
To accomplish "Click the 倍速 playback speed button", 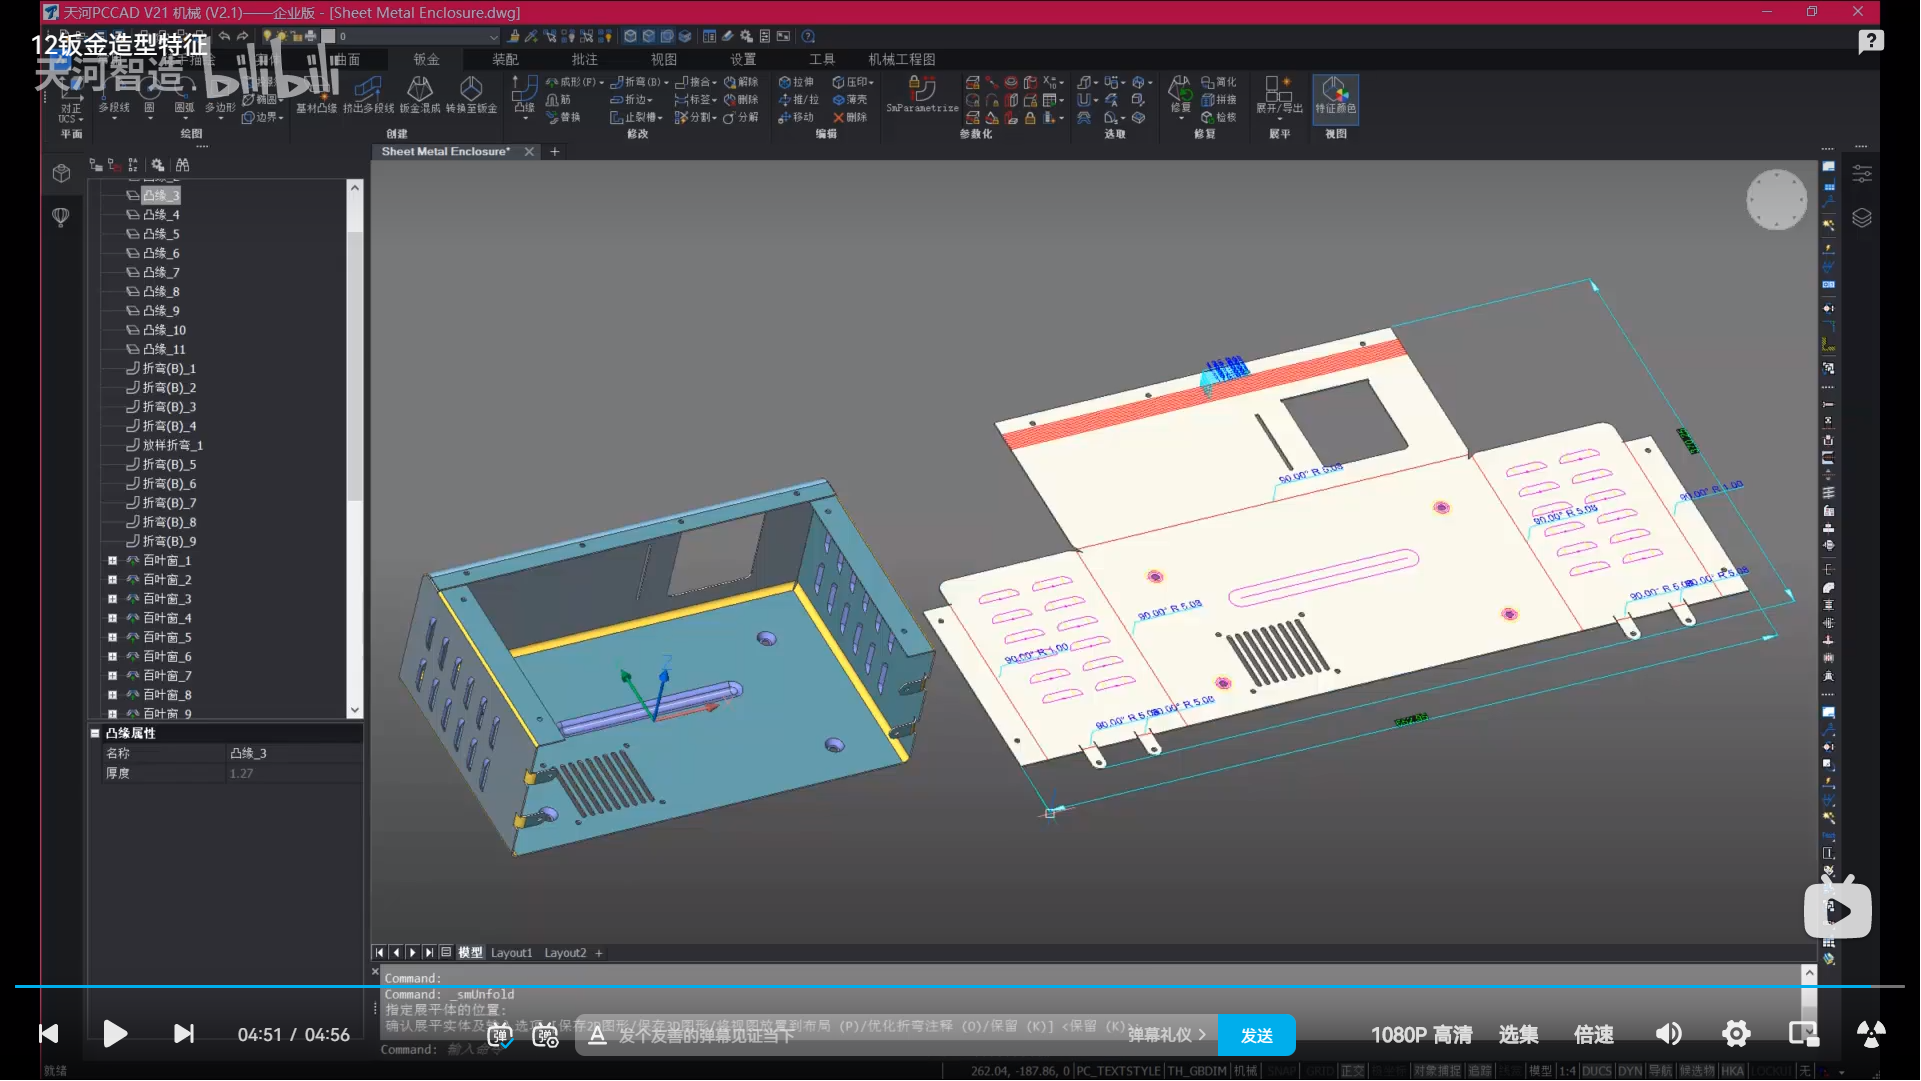I will coord(1594,1036).
